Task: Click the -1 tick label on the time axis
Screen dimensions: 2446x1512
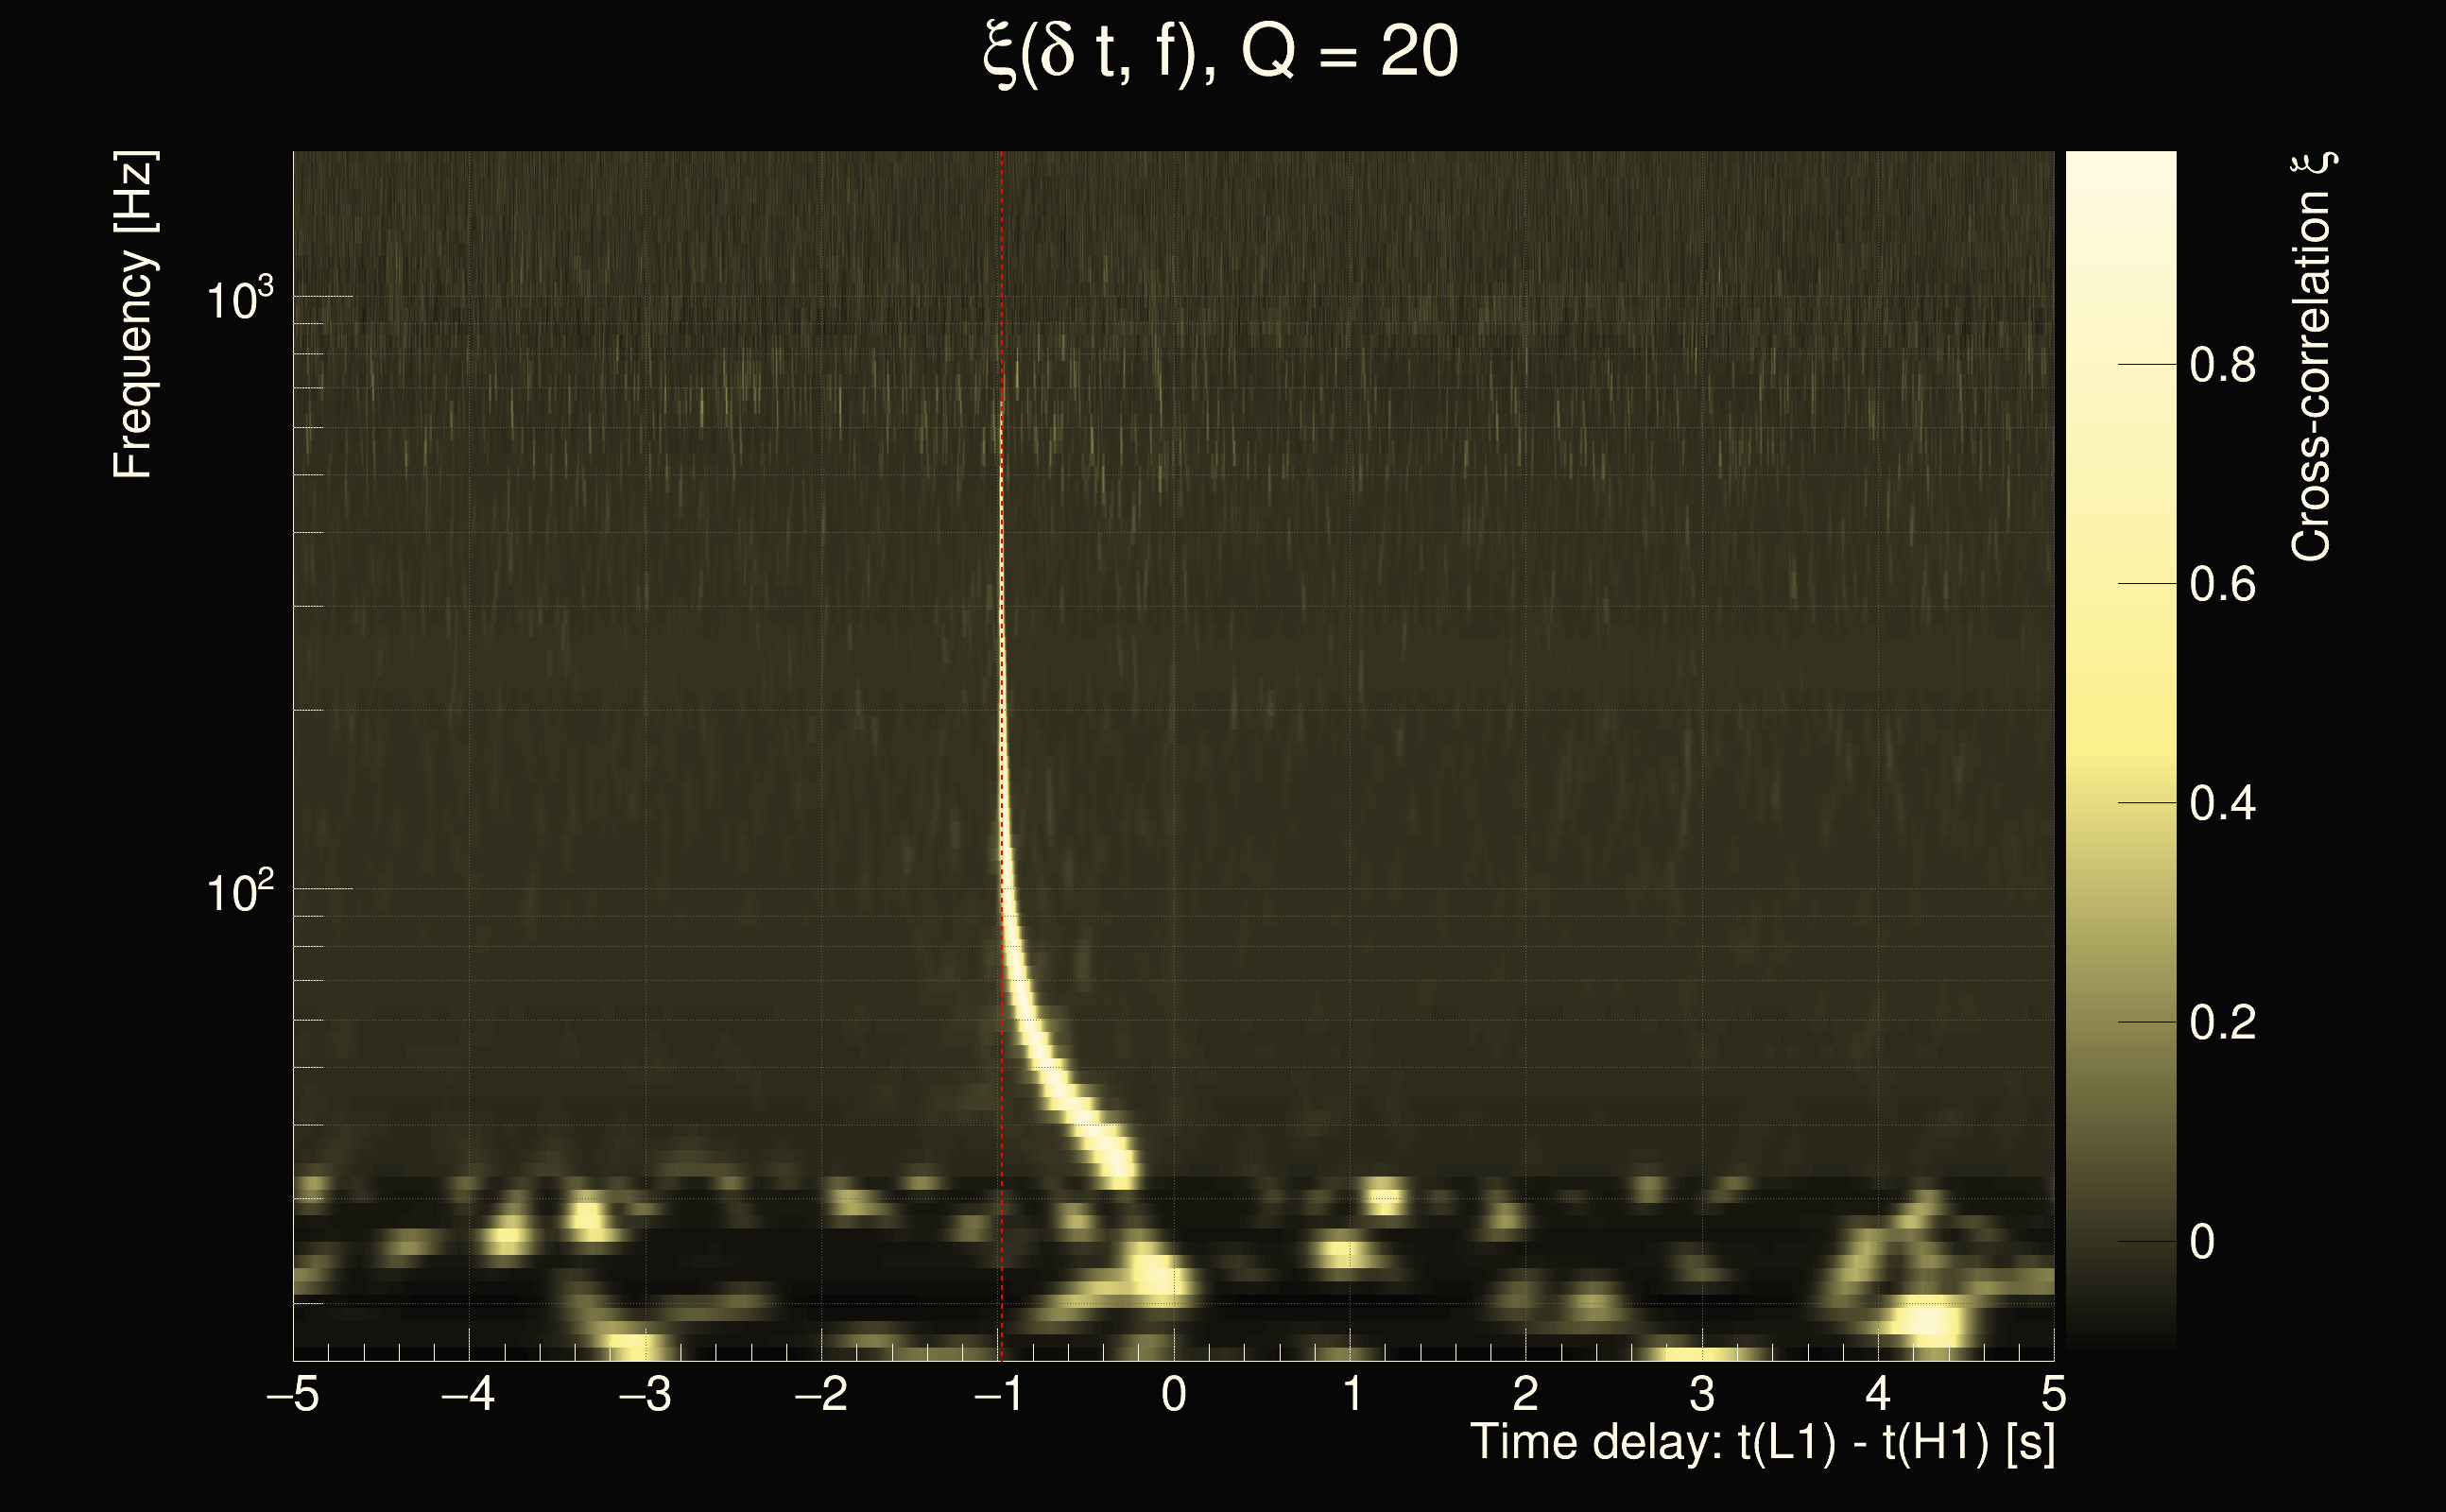Action: (999, 1394)
